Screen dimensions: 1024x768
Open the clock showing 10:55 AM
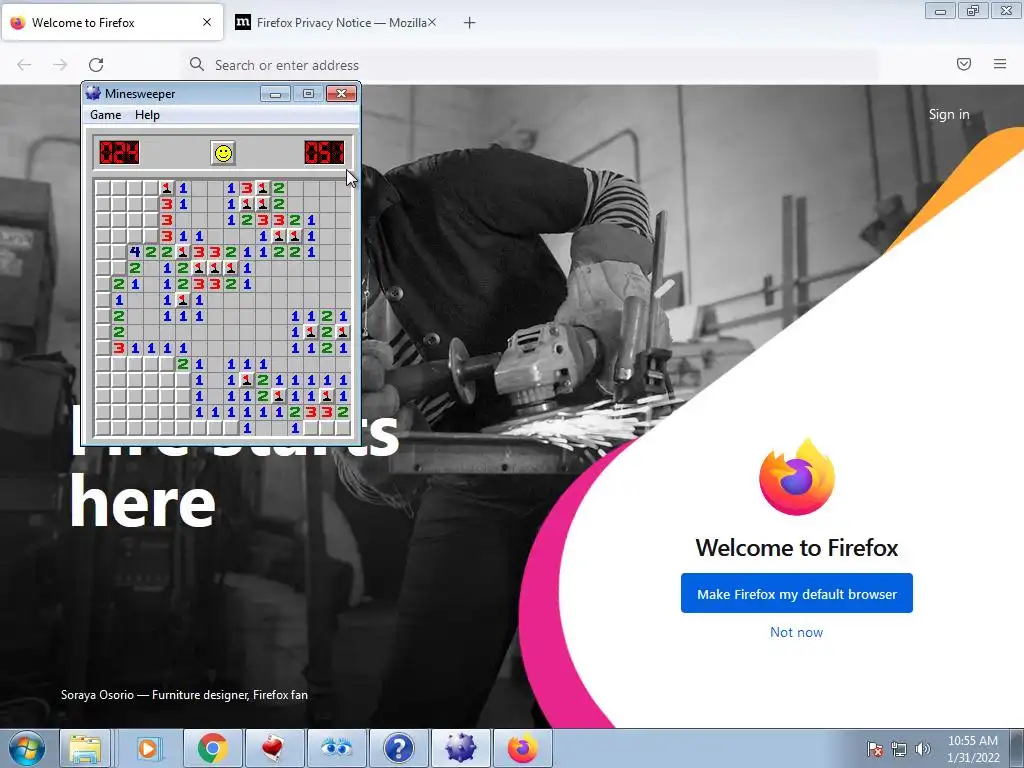[x=973, y=749]
